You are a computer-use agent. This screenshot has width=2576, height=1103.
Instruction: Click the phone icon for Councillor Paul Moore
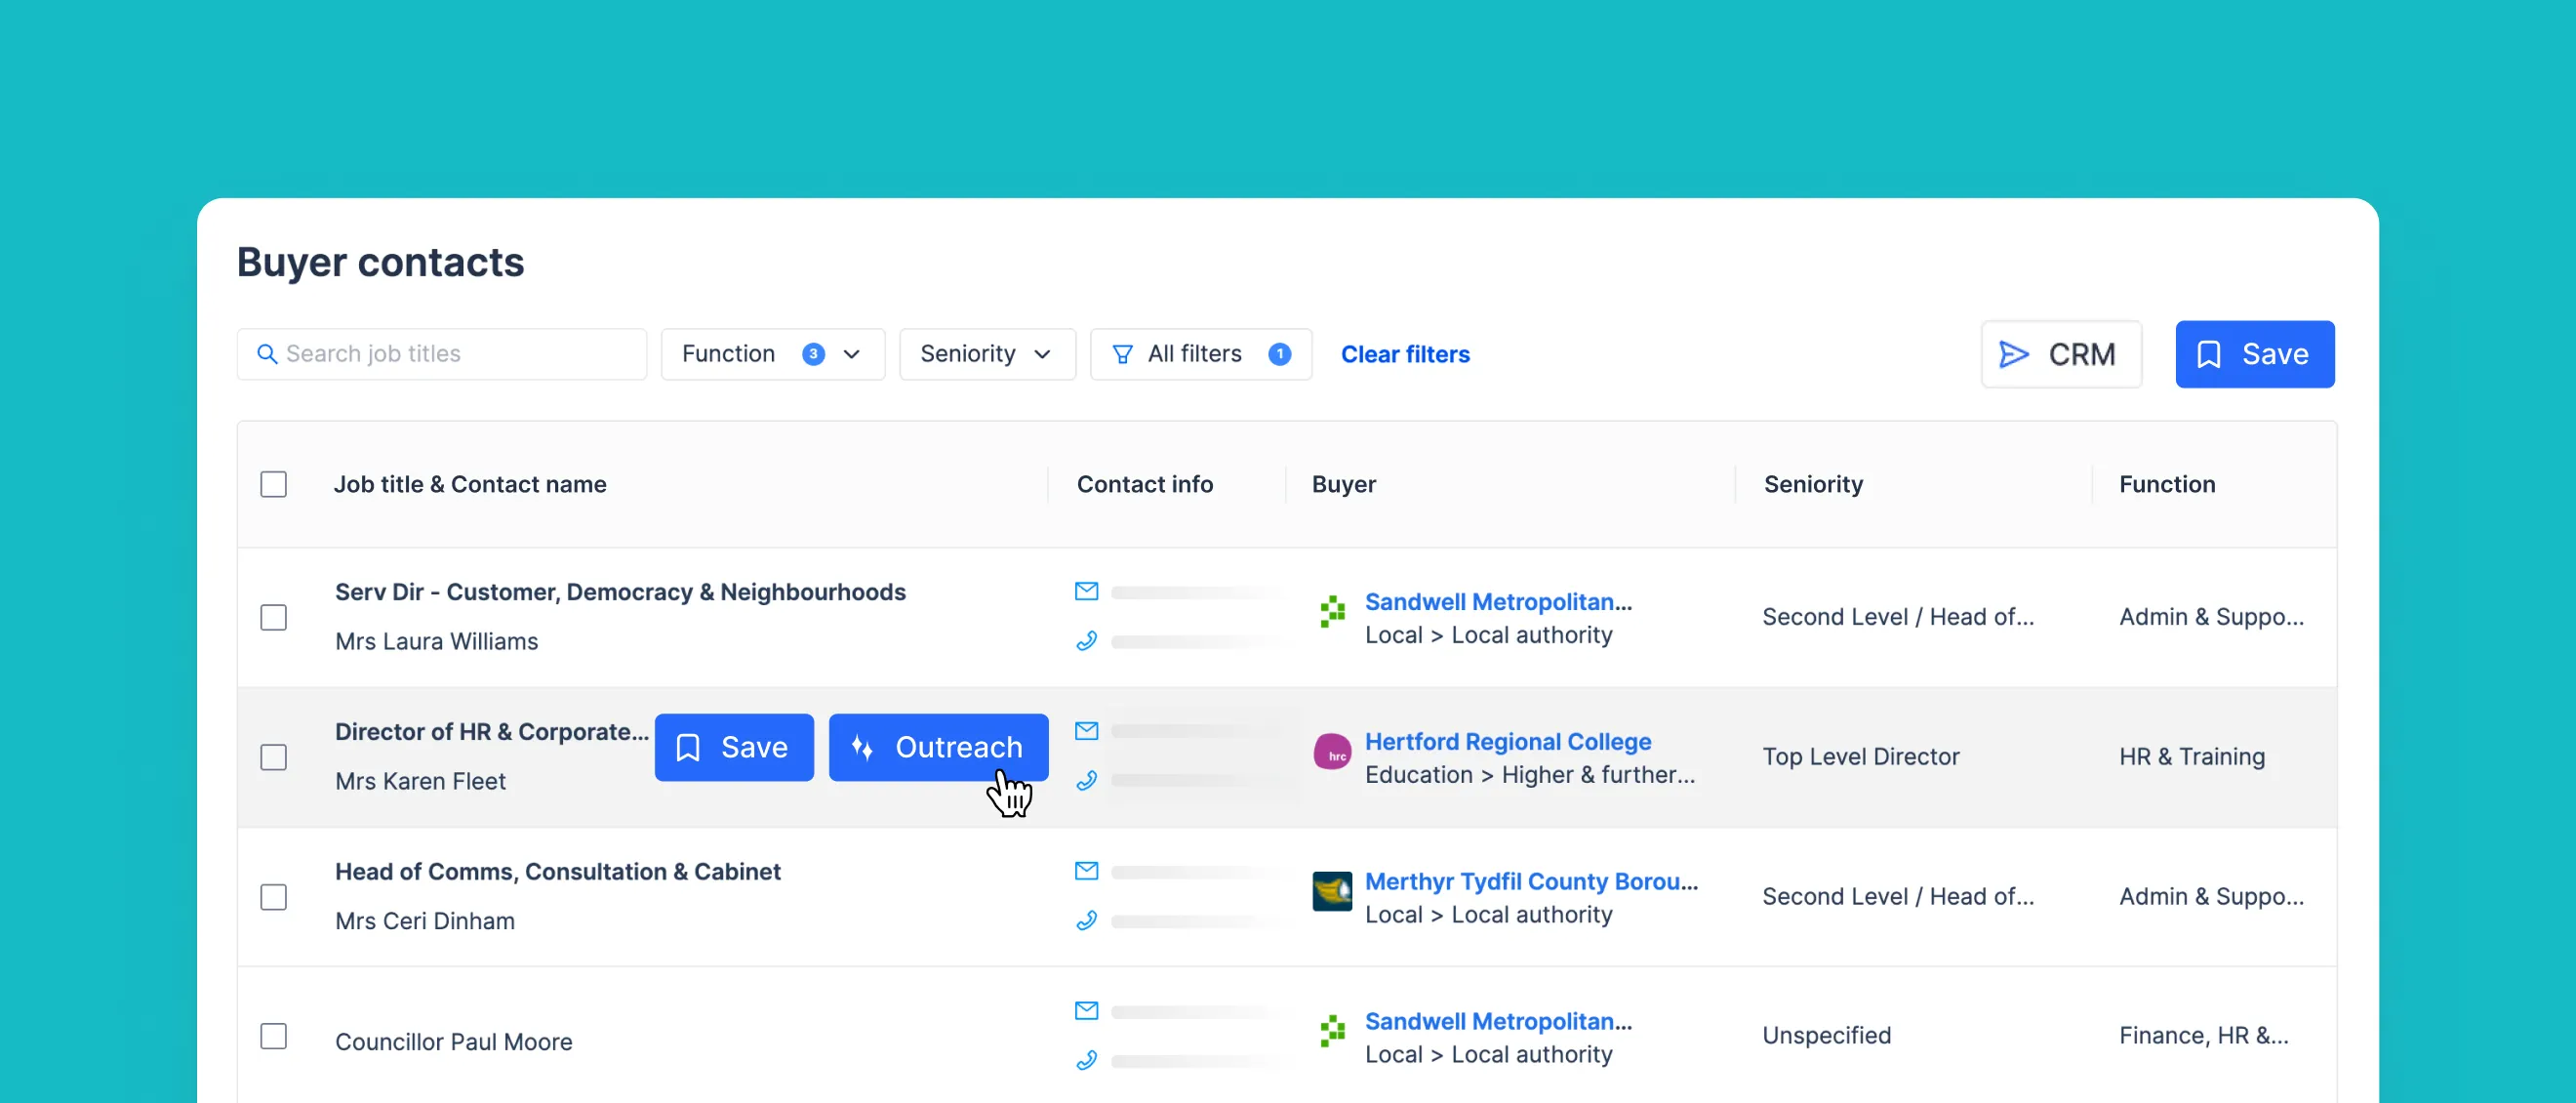pyautogui.click(x=1086, y=1060)
